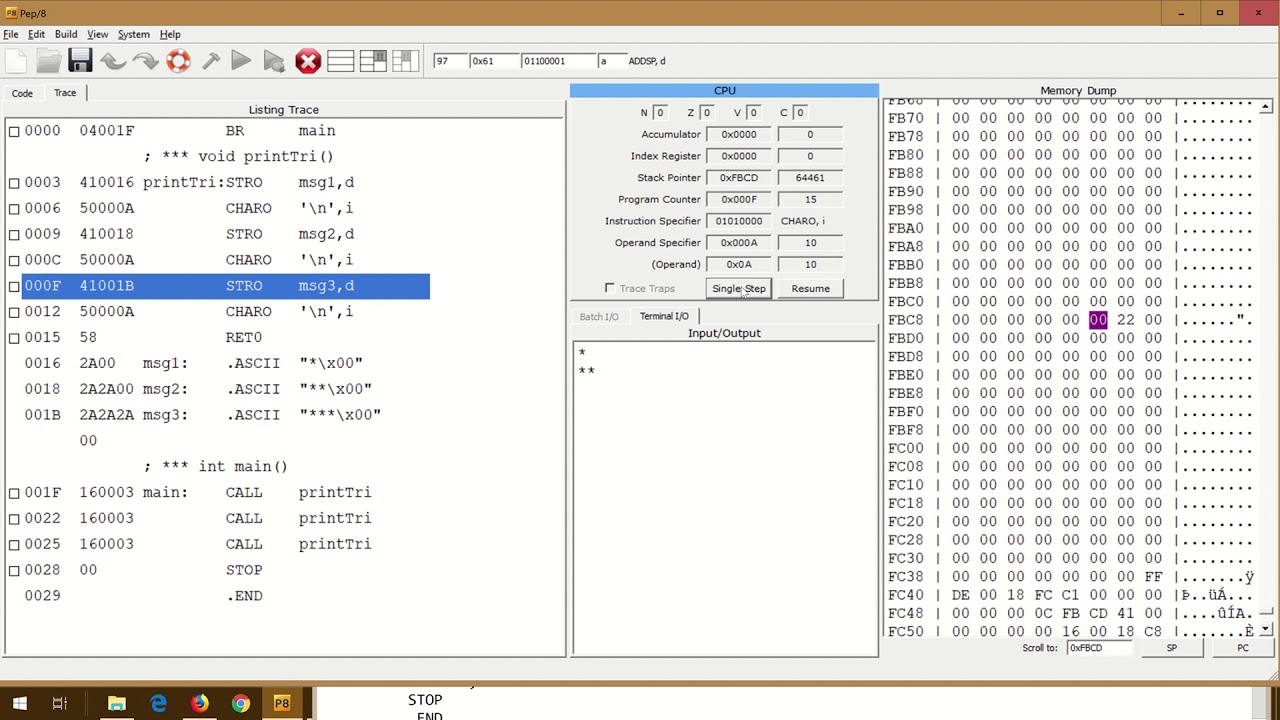Image resolution: width=1280 pixels, height=720 pixels.
Task: Toggle breakpoint at address 0012 CHARO
Action: 14,312
